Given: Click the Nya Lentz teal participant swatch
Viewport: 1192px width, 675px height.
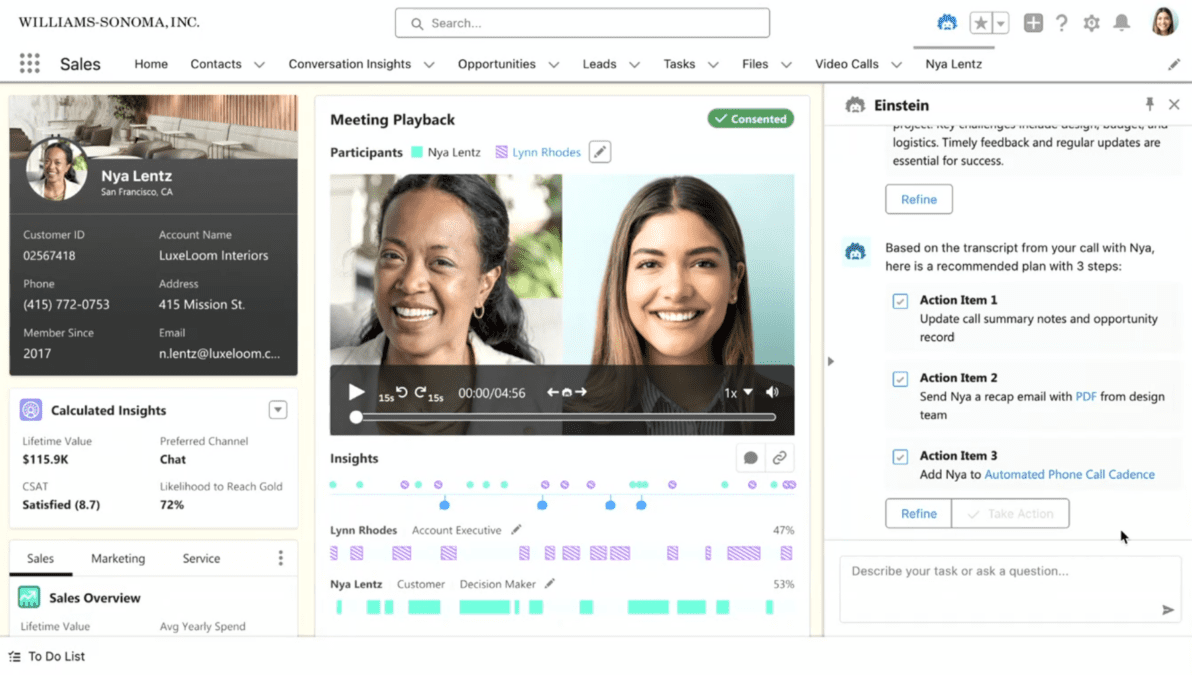Looking at the screenshot, I should 417,152.
